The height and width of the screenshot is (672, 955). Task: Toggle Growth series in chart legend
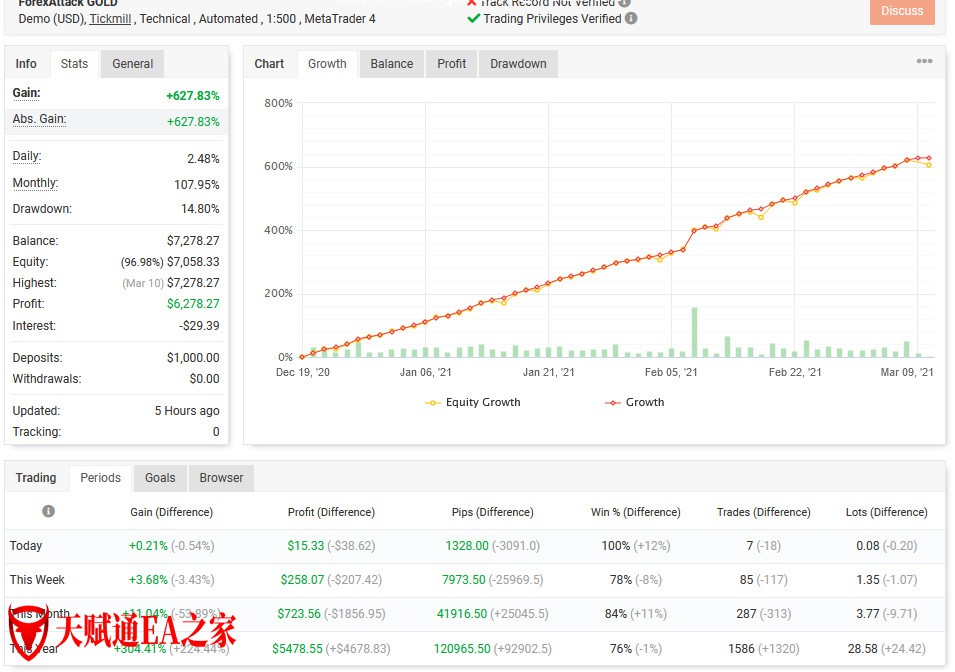[634, 402]
